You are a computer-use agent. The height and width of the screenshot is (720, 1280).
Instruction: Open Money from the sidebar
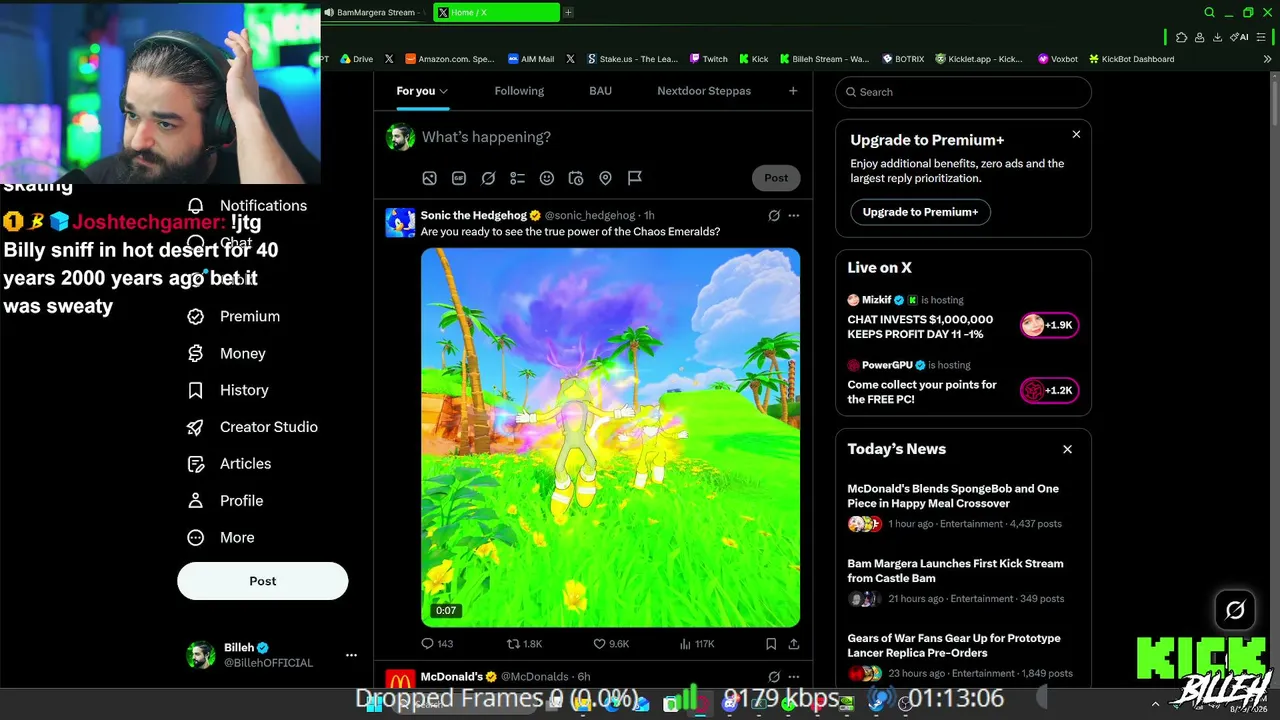pyautogui.click(x=227, y=353)
